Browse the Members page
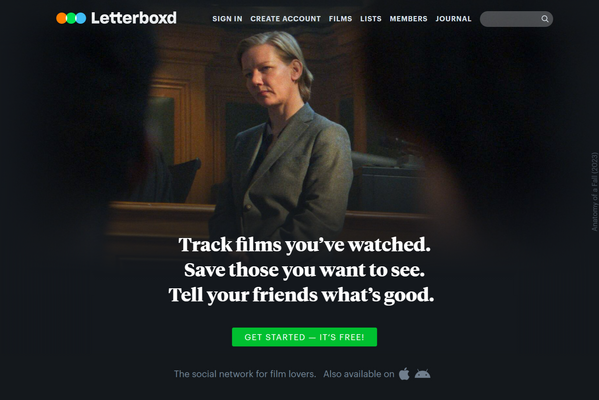The height and width of the screenshot is (400, 599). pos(408,19)
